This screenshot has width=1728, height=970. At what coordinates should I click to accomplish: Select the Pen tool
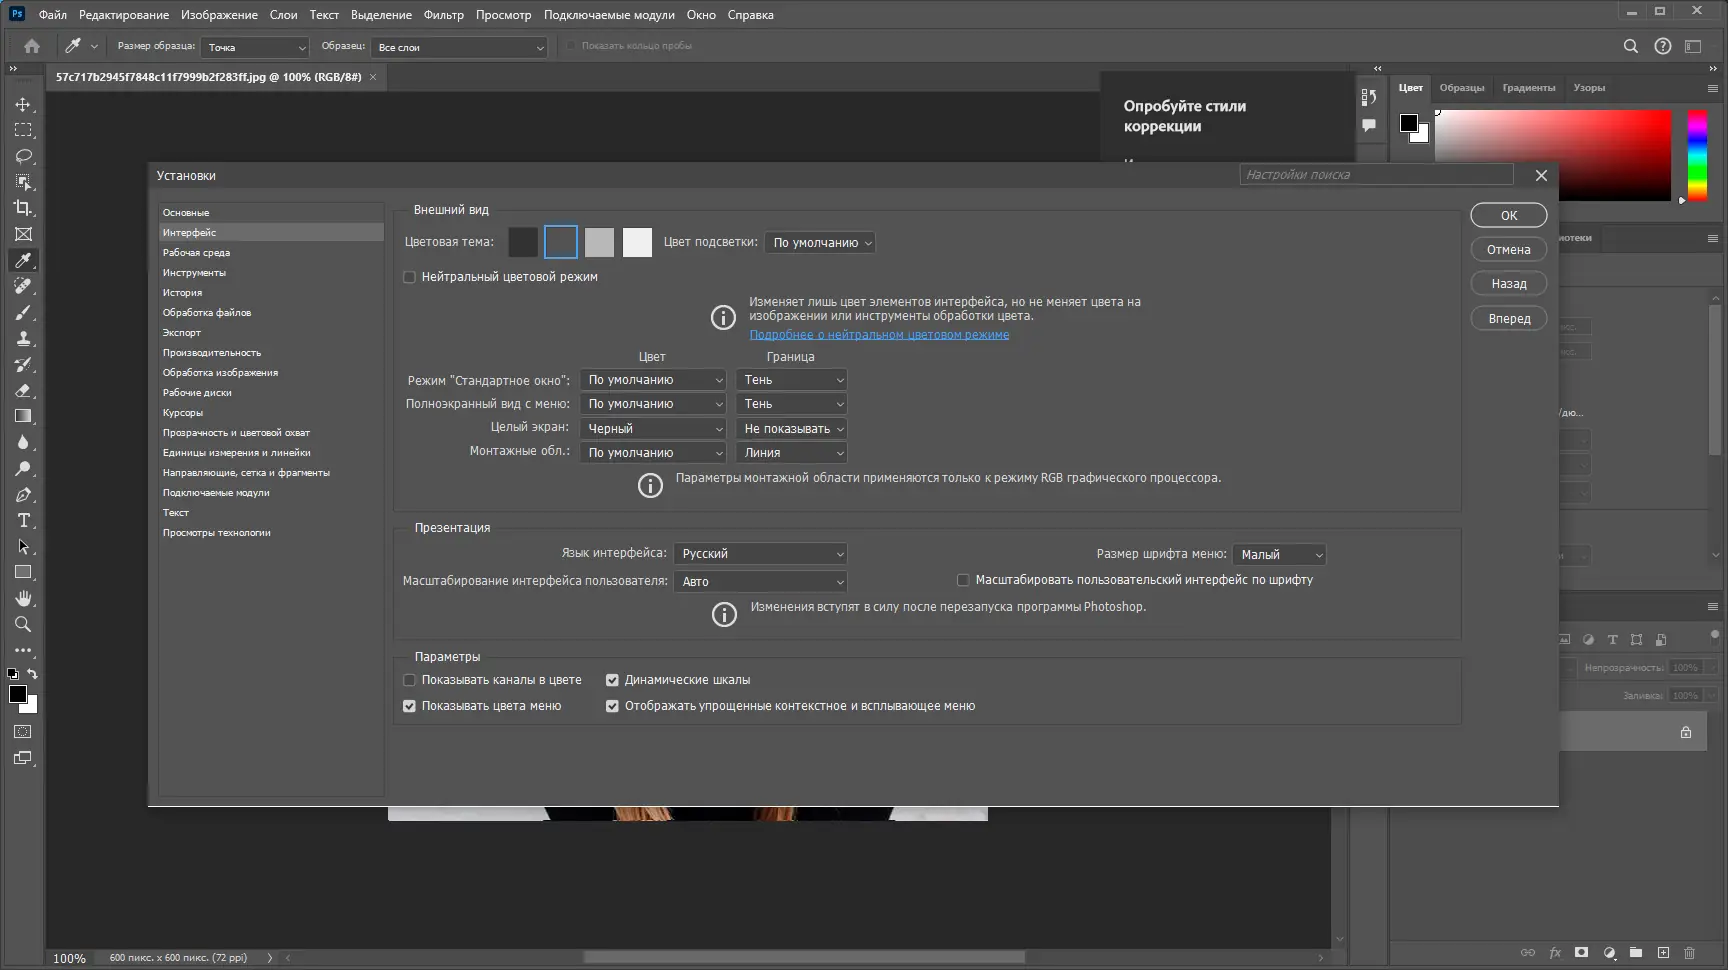click(x=23, y=494)
